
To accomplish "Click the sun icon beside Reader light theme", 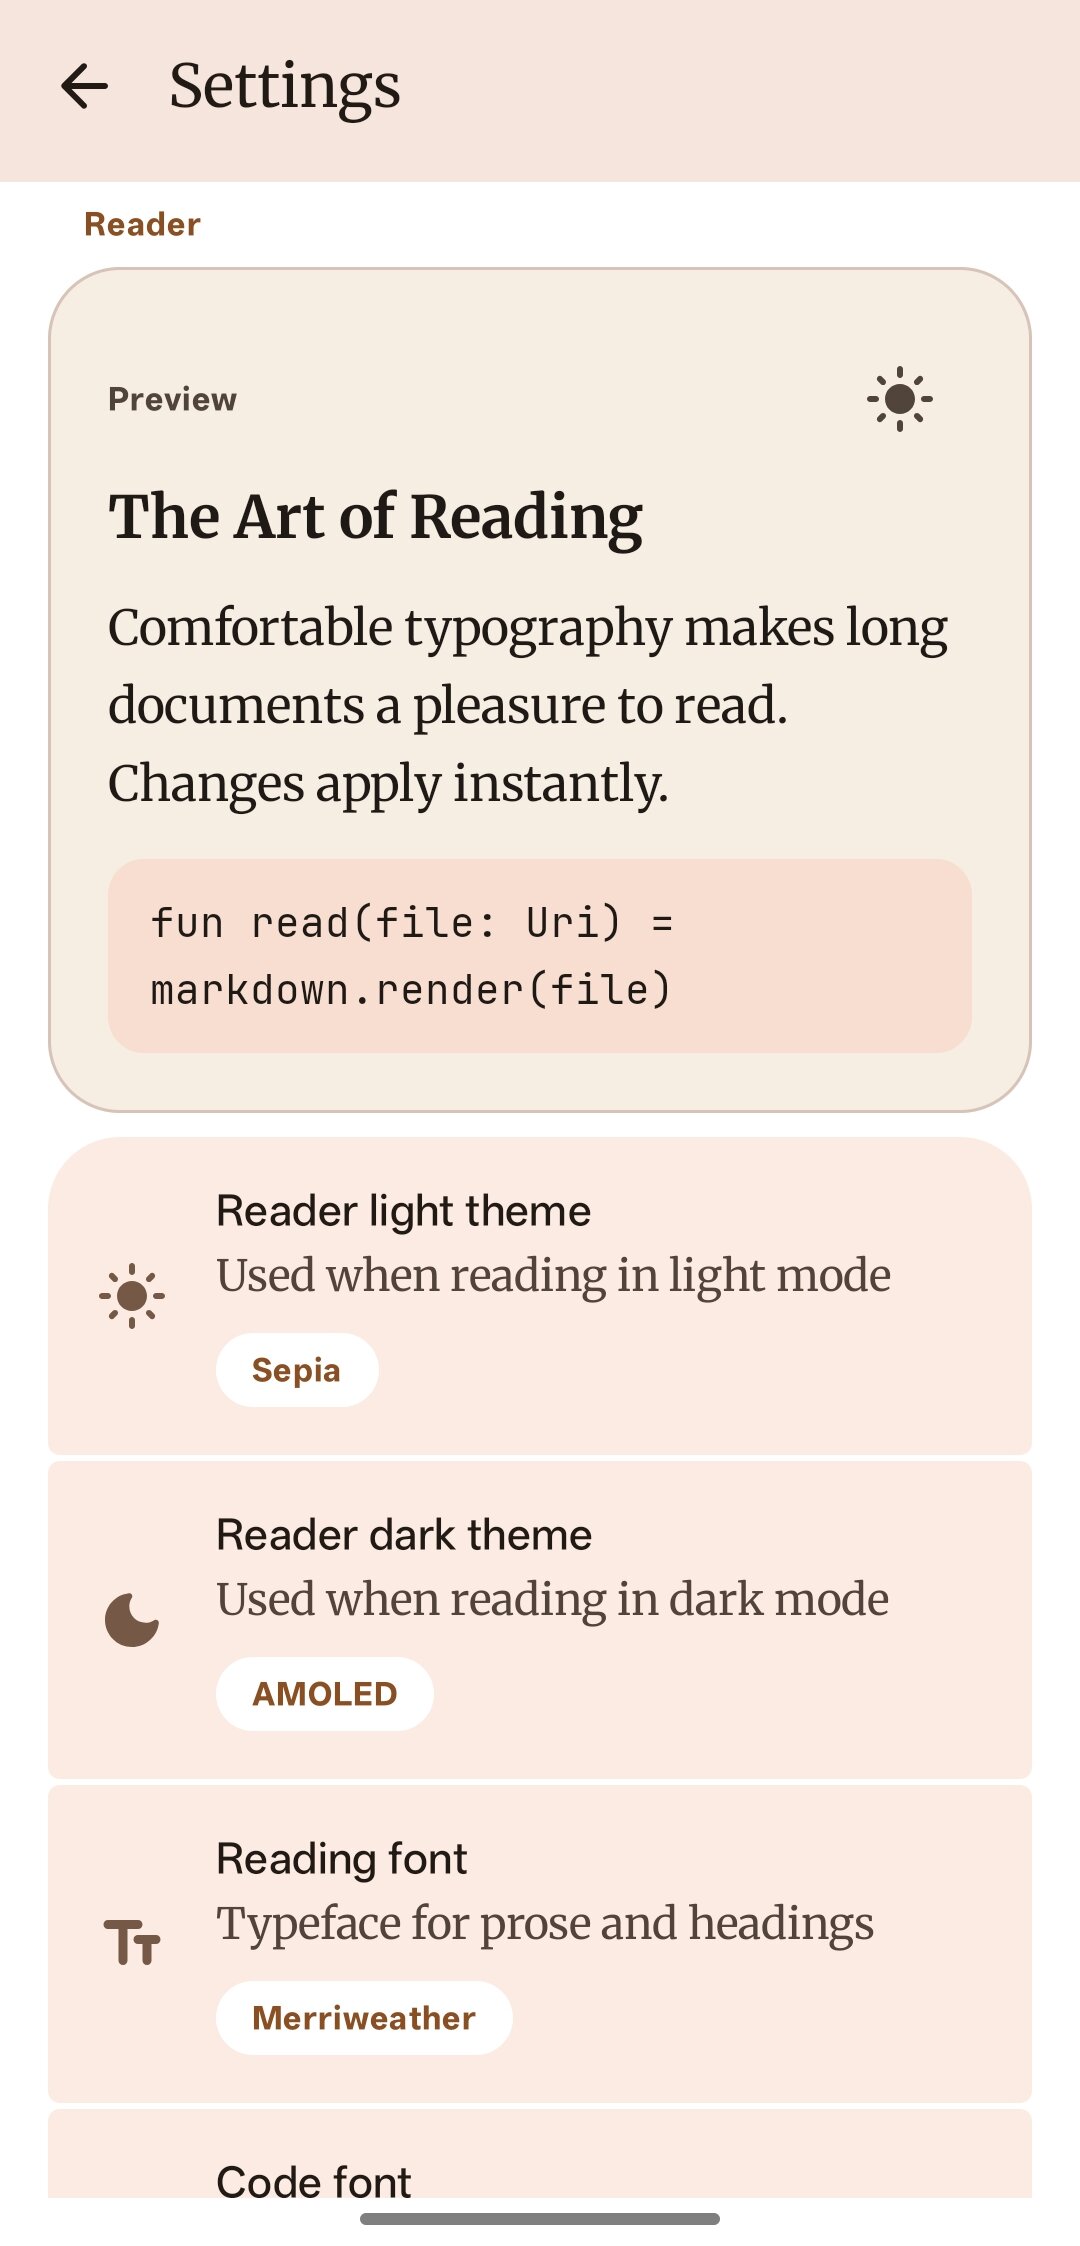I will pos(132,1296).
